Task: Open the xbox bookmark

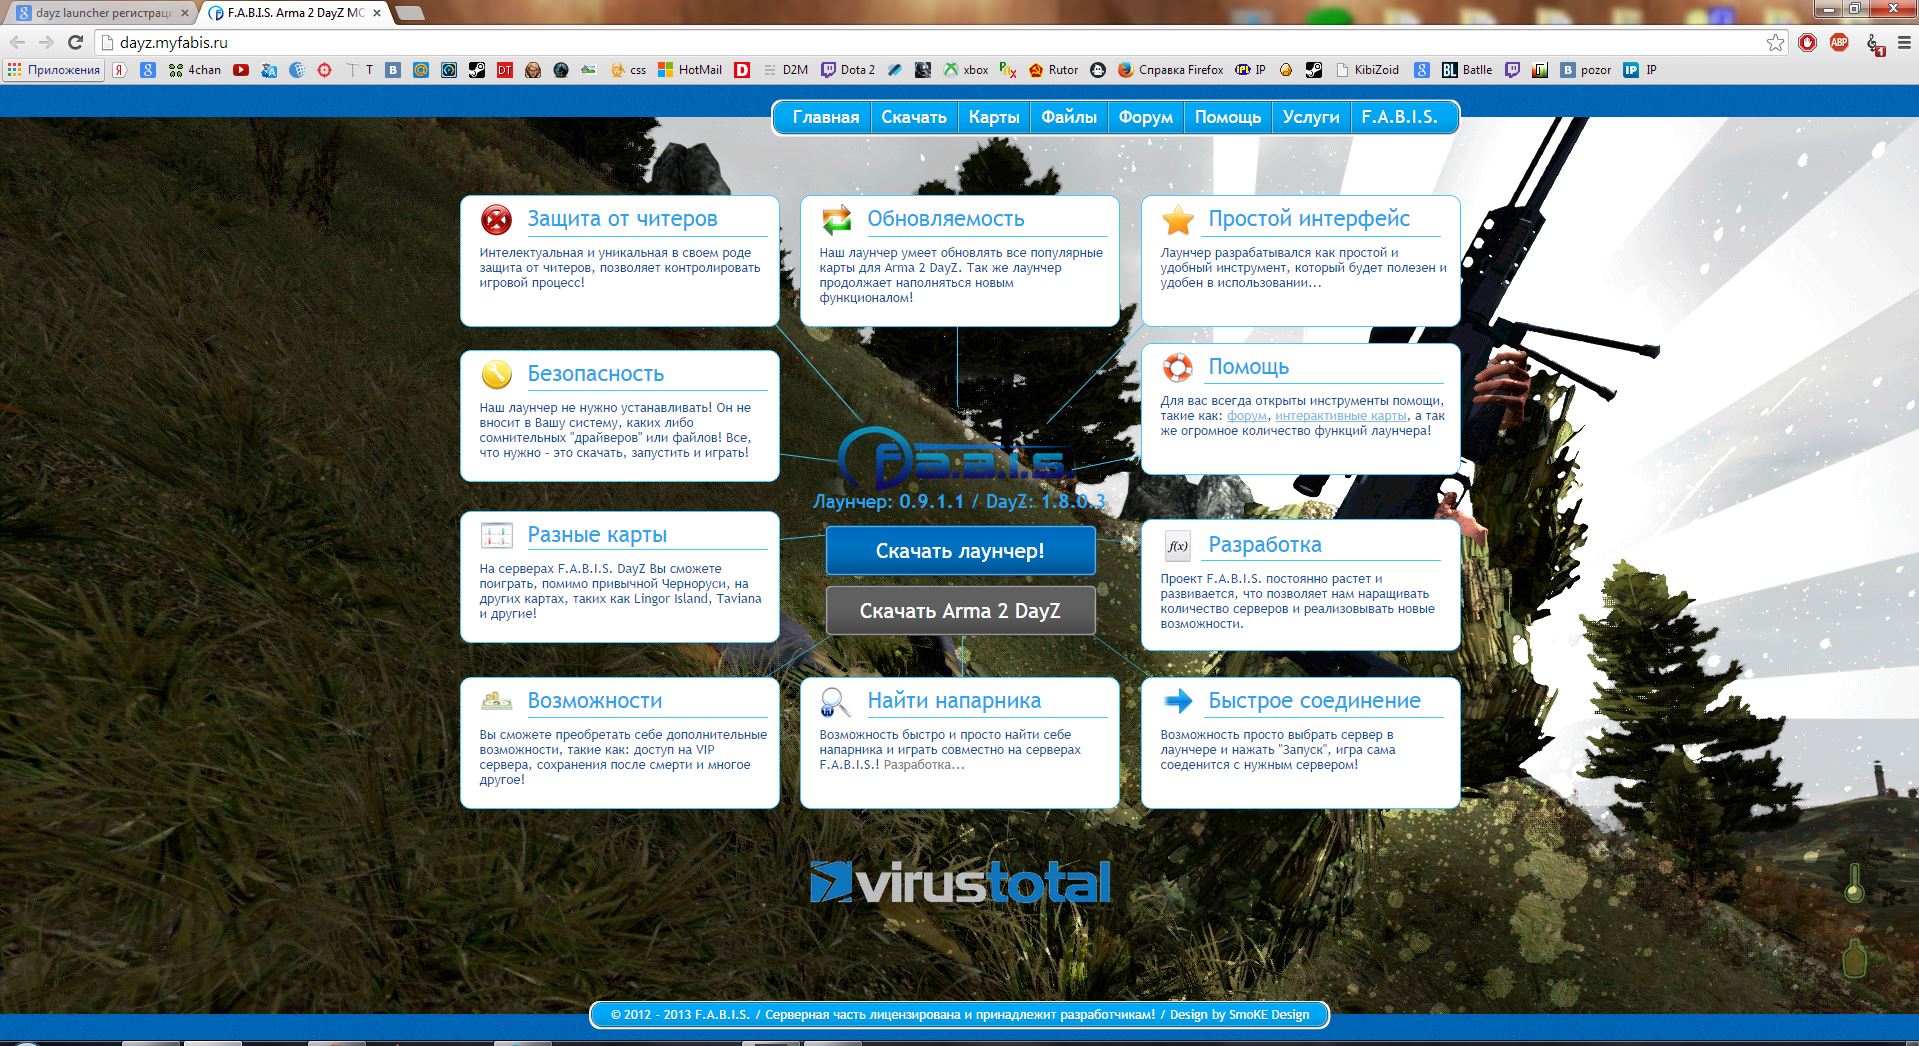Action: click(x=966, y=70)
